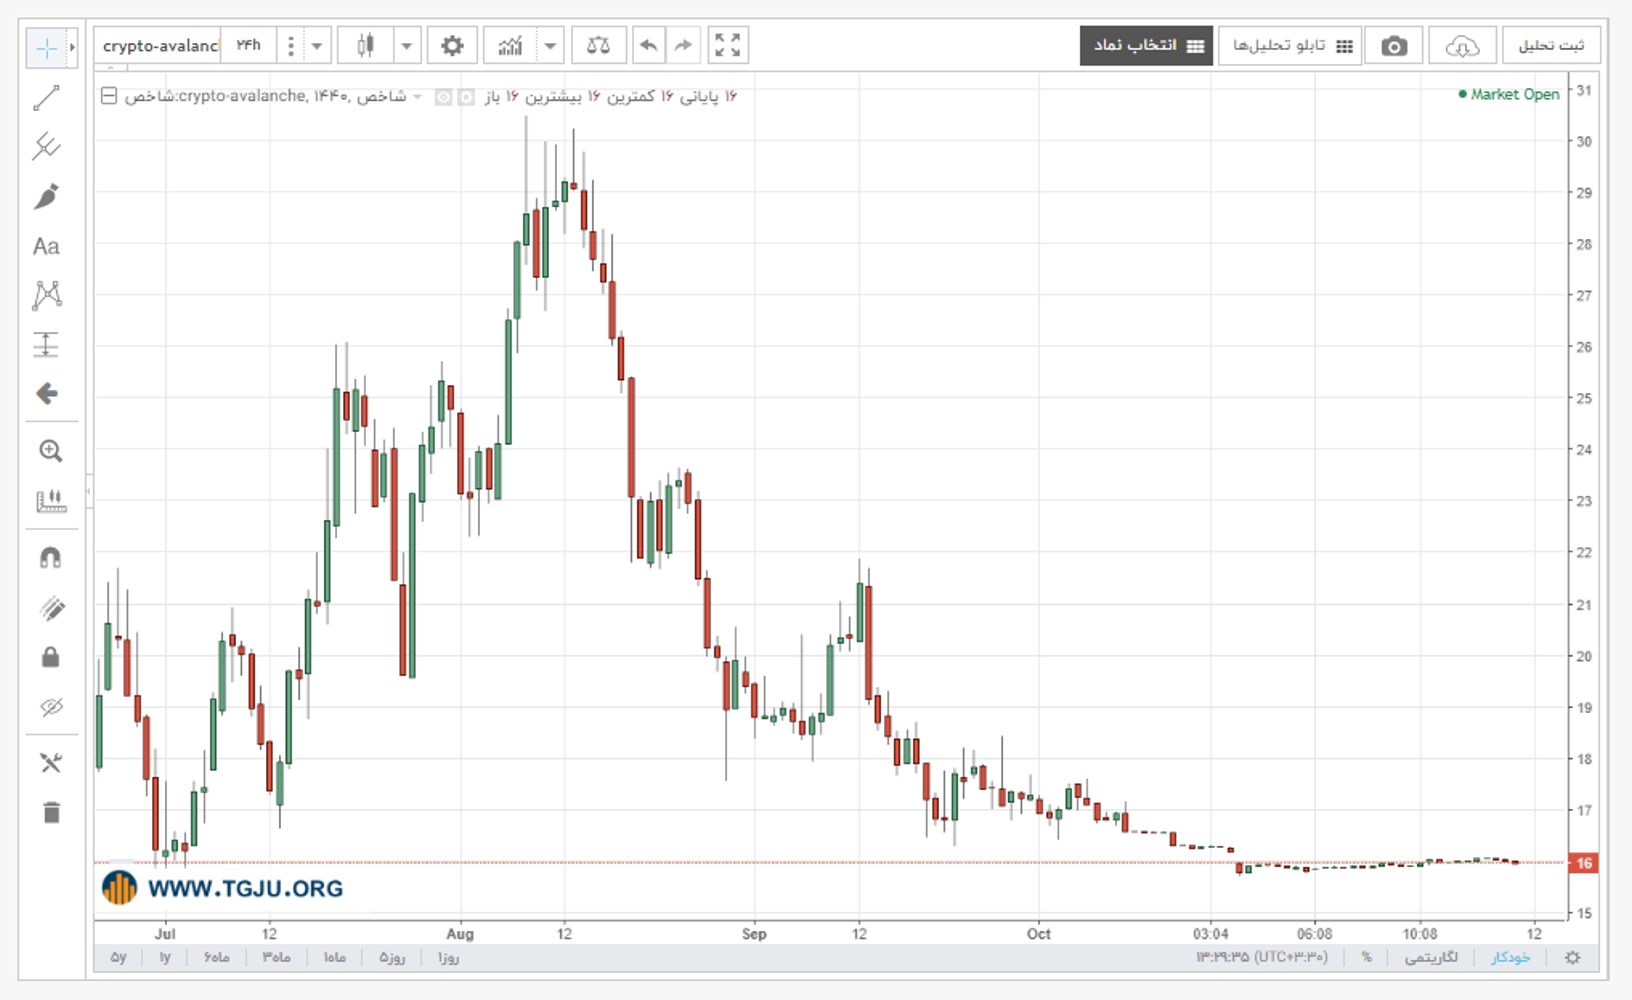Click the crypto-avalanche symbol input field
This screenshot has width=1632, height=1000.
pyautogui.click(x=158, y=46)
